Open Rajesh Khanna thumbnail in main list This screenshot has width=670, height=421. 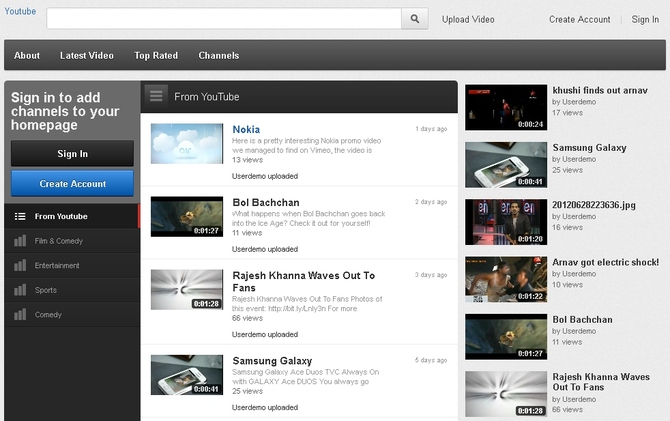pyautogui.click(x=187, y=289)
